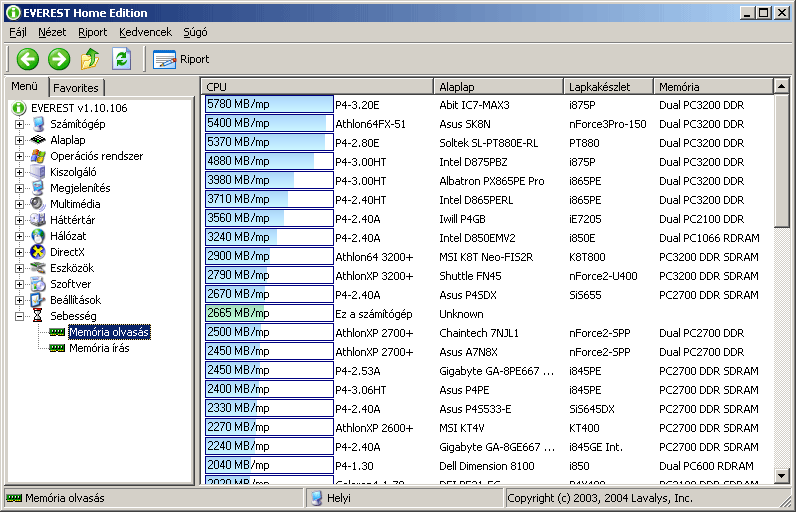This screenshot has height=512, width=796.
Task: Click the Háttértár storage icon
Action: pos(38,220)
